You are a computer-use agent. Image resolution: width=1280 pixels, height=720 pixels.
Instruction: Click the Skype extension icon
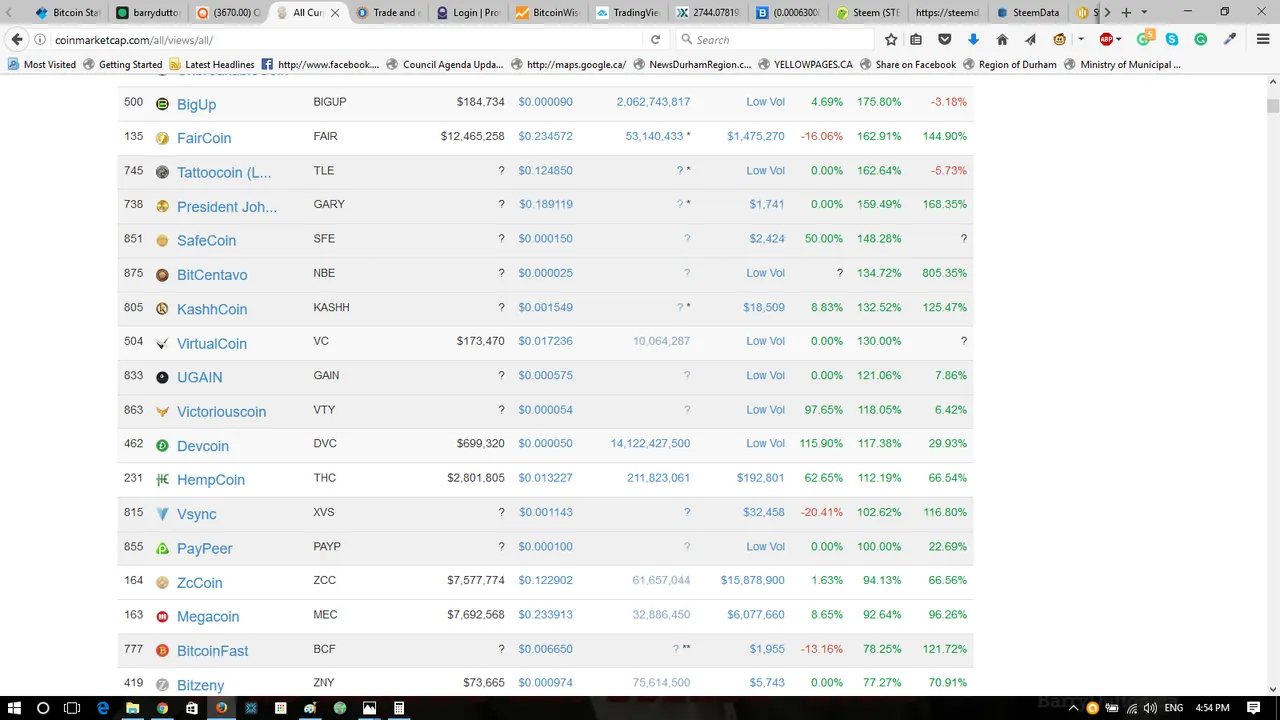pyautogui.click(x=1172, y=40)
